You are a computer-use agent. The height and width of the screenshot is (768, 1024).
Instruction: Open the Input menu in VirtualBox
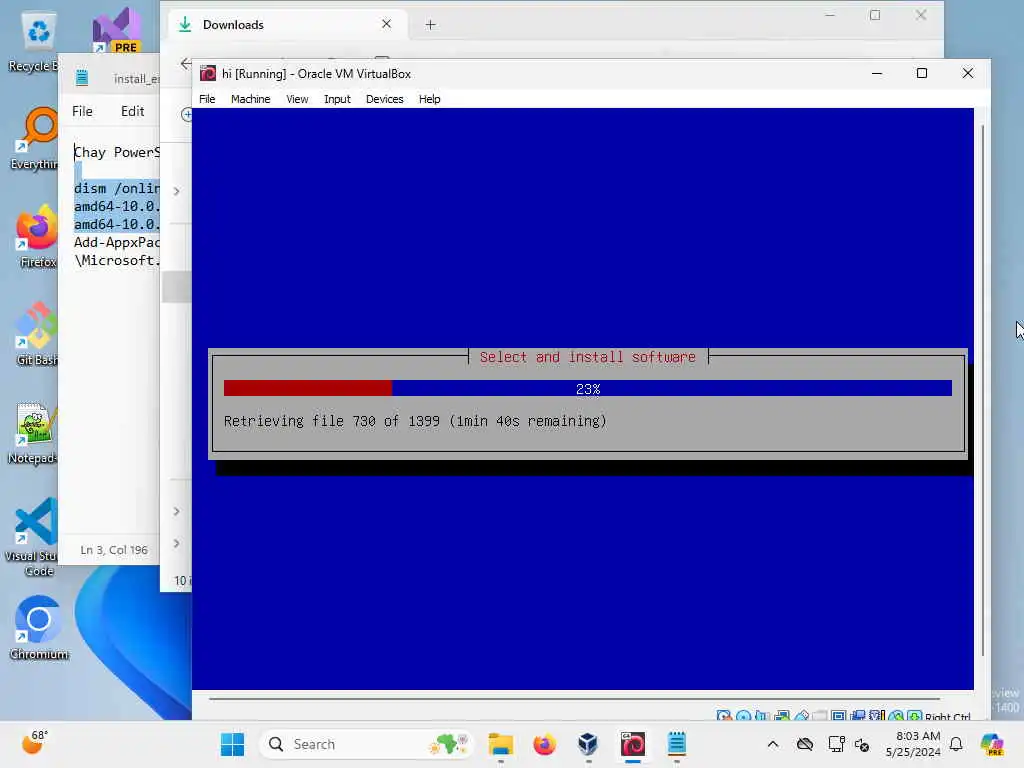[x=337, y=99]
